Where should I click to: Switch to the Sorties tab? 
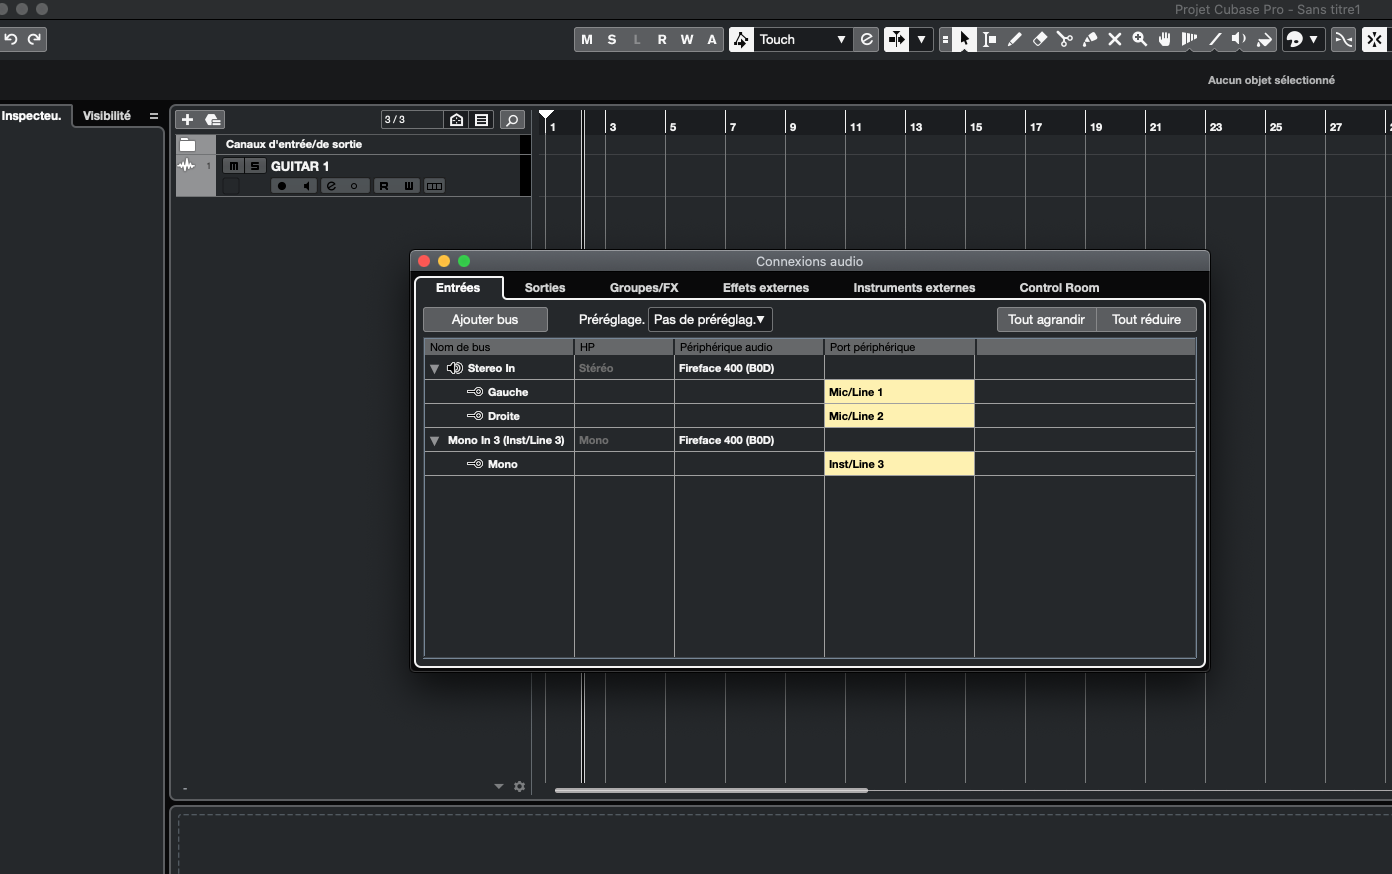click(545, 288)
